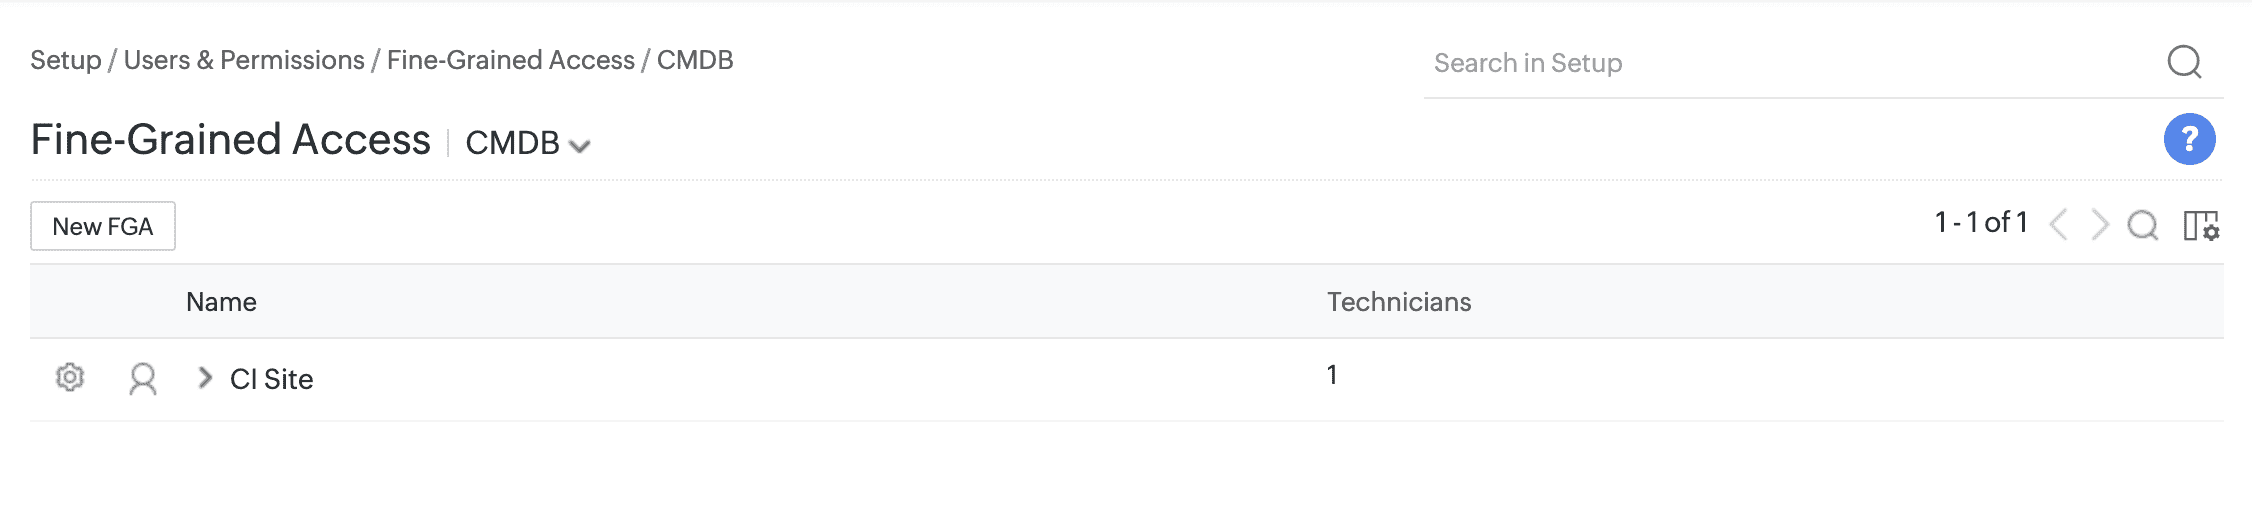Click the technician user icon for CI Site
This screenshot has width=2252, height=512.
pos(143,379)
